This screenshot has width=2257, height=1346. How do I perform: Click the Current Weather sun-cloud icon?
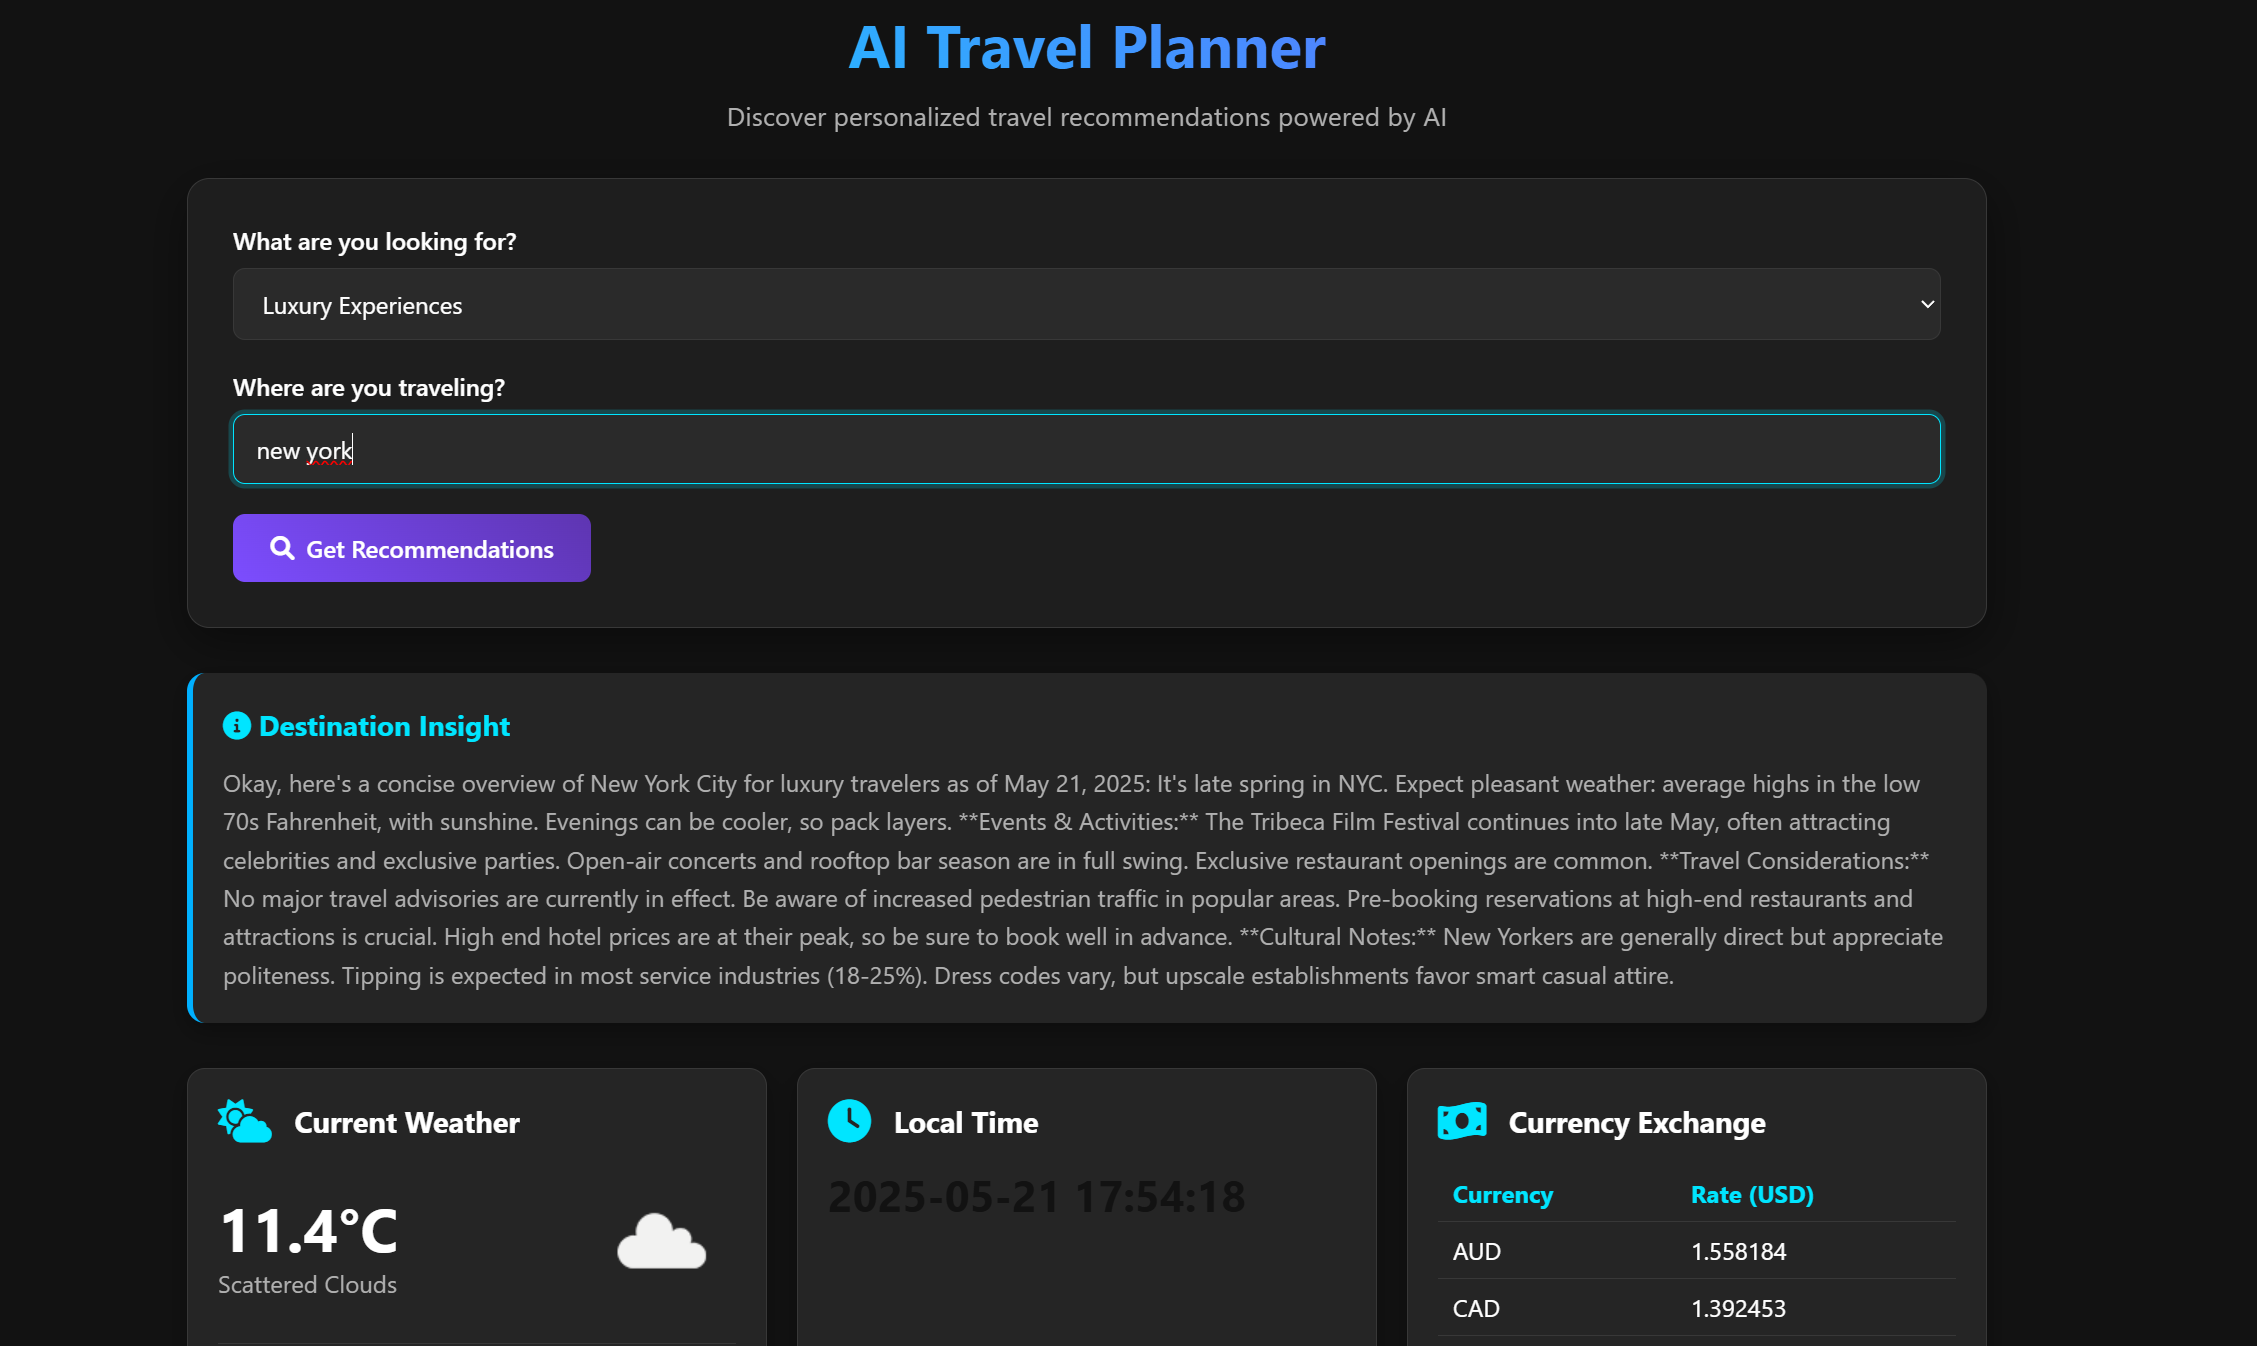point(245,1122)
